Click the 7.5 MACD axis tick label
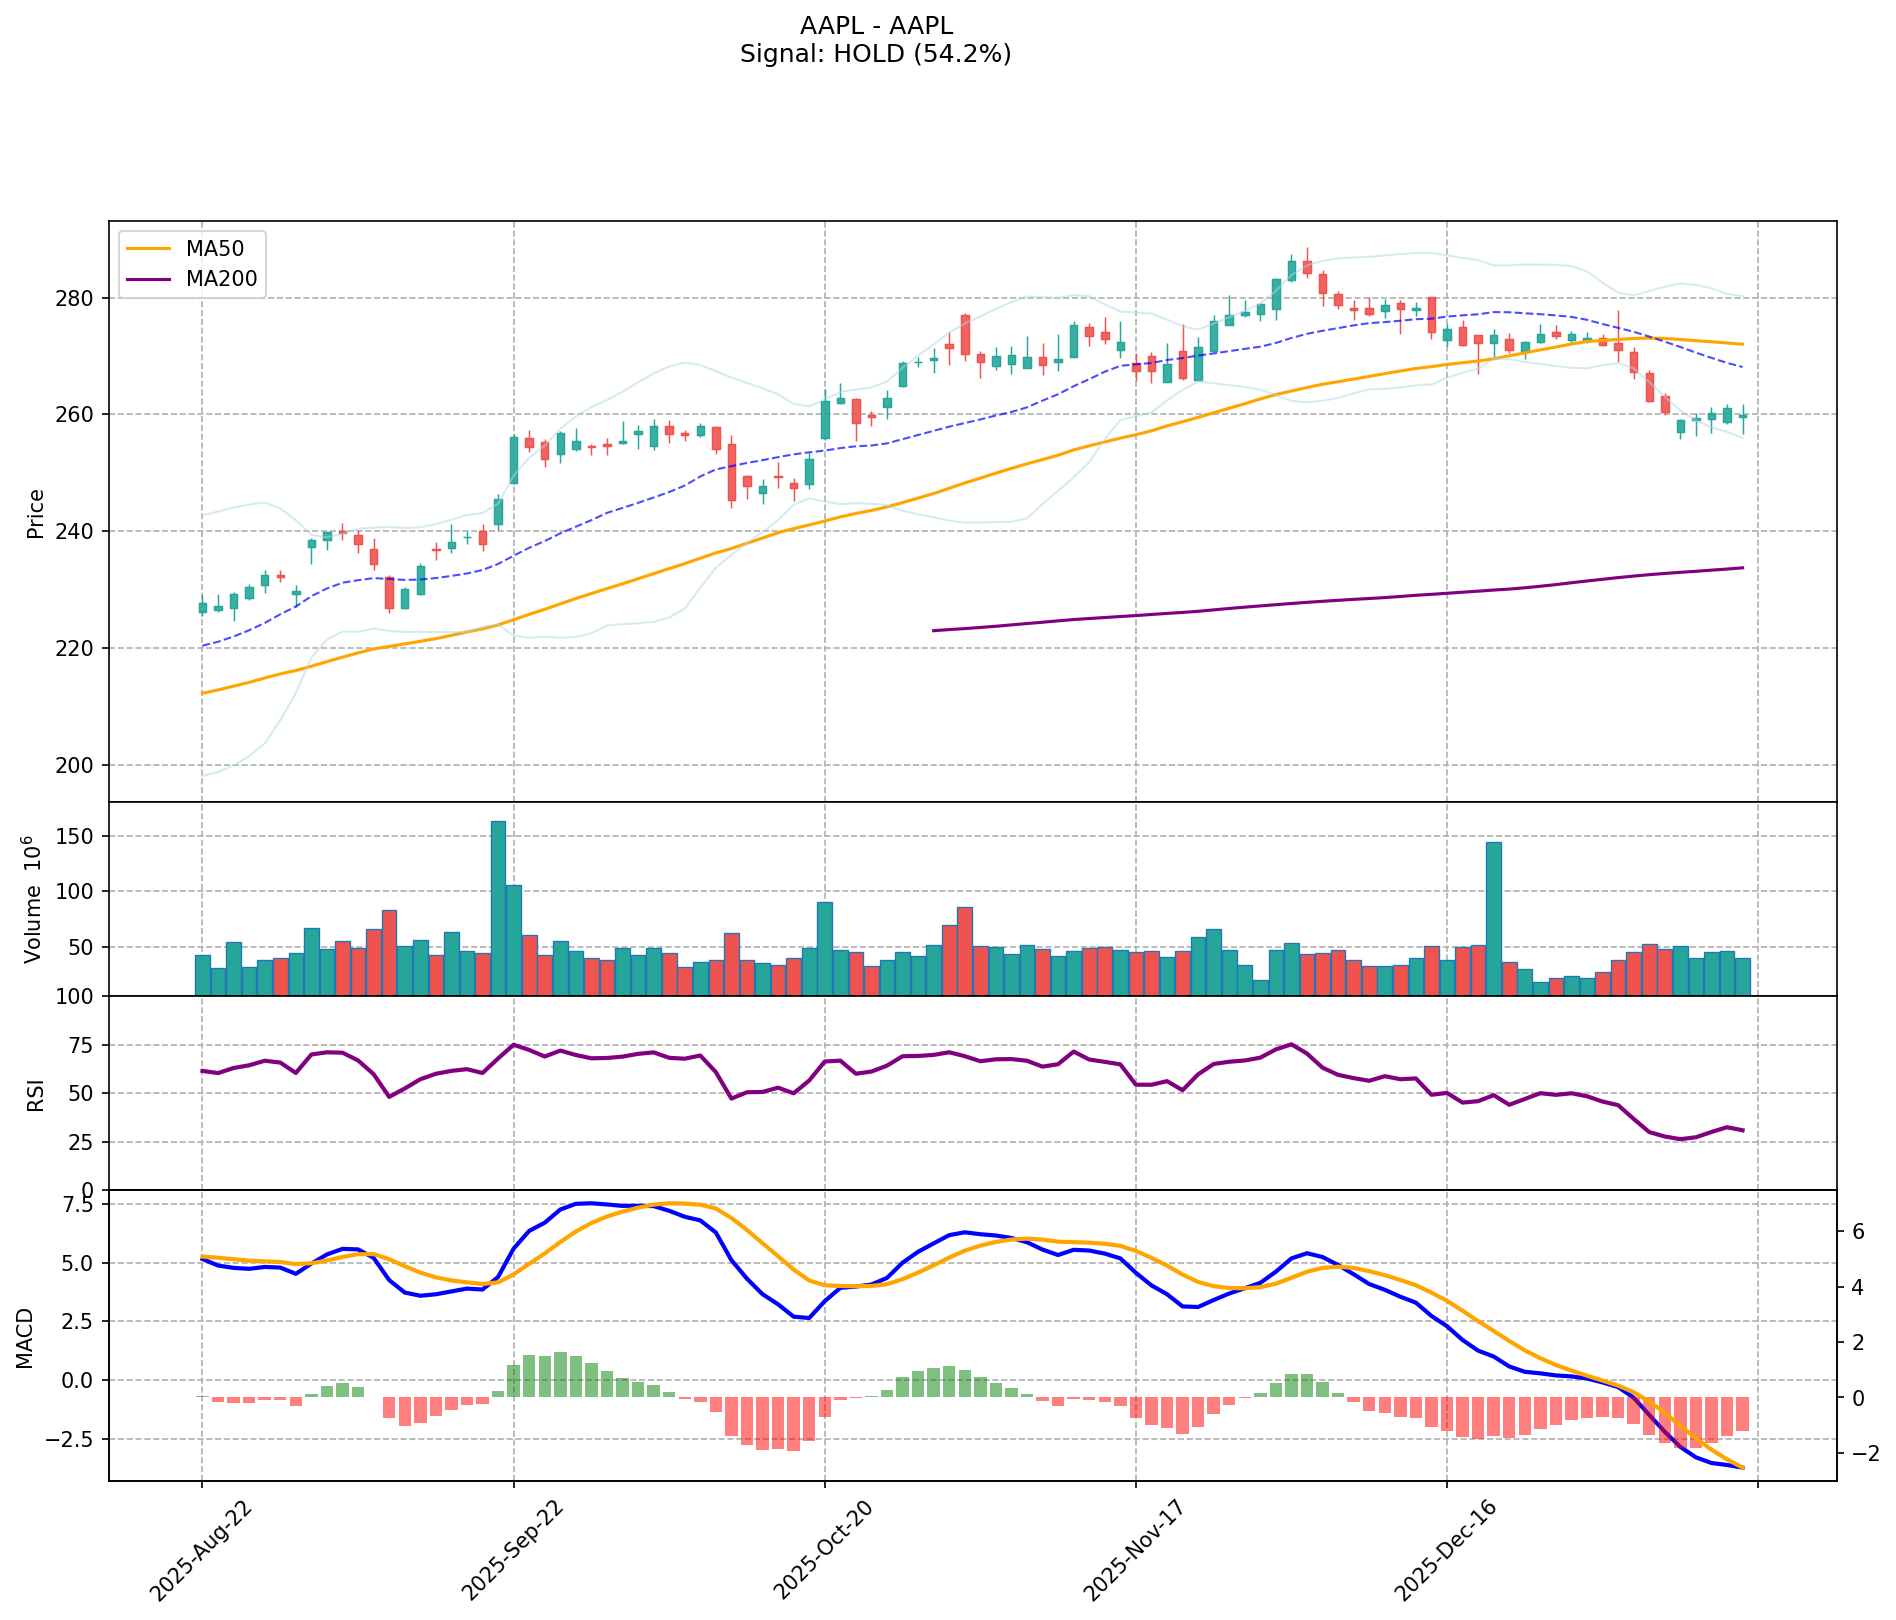Viewport: 1896px width, 1620px height. tap(80, 1205)
